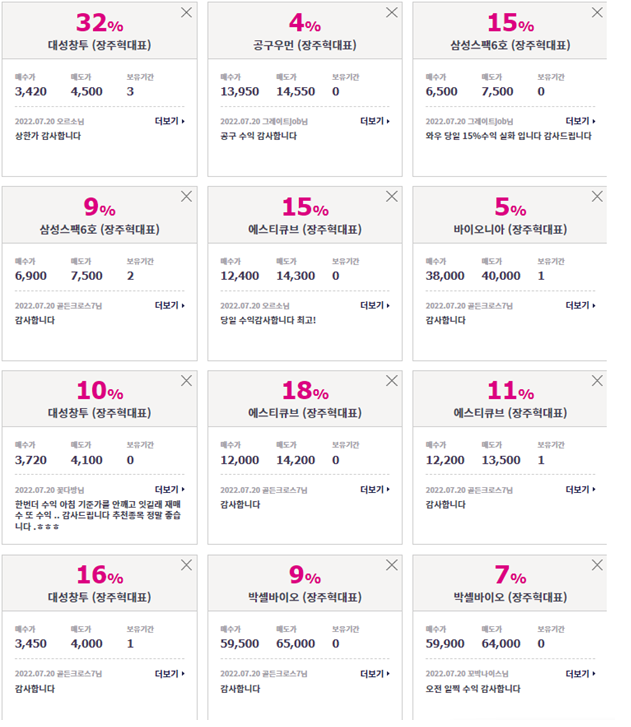This screenshot has height=727, width=631.
Task: Show more of the 10% 대성창투 review
Action: (170, 489)
